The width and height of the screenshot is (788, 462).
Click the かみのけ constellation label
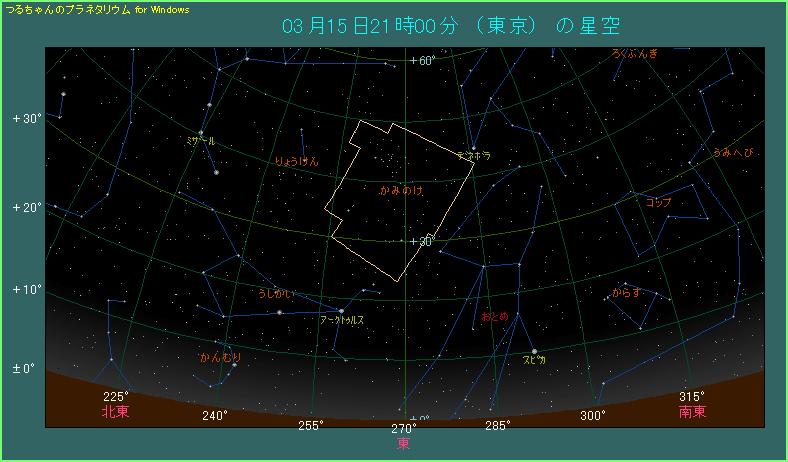click(400, 189)
